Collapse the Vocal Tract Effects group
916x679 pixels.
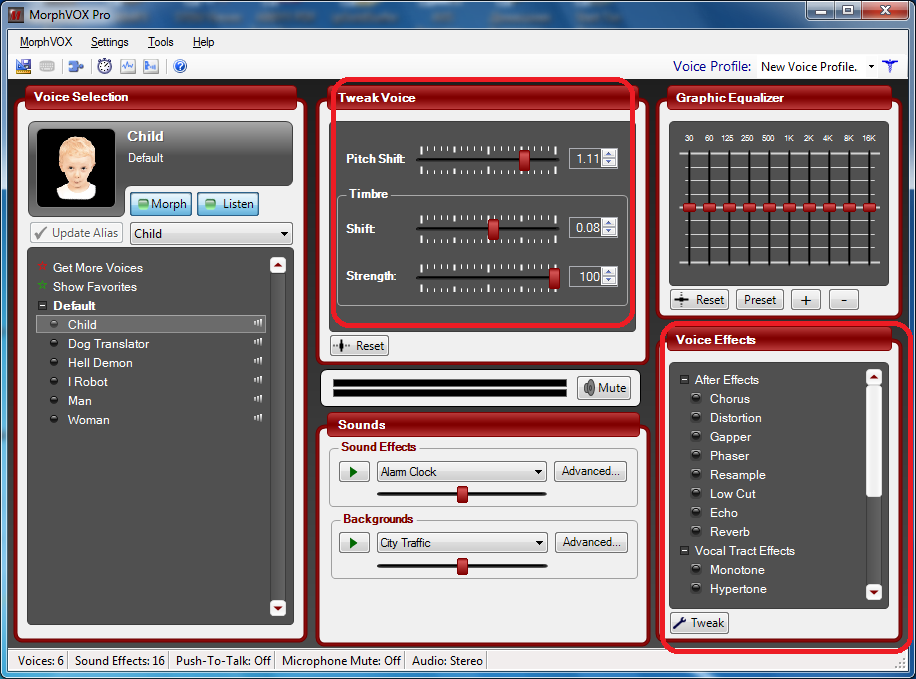684,550
